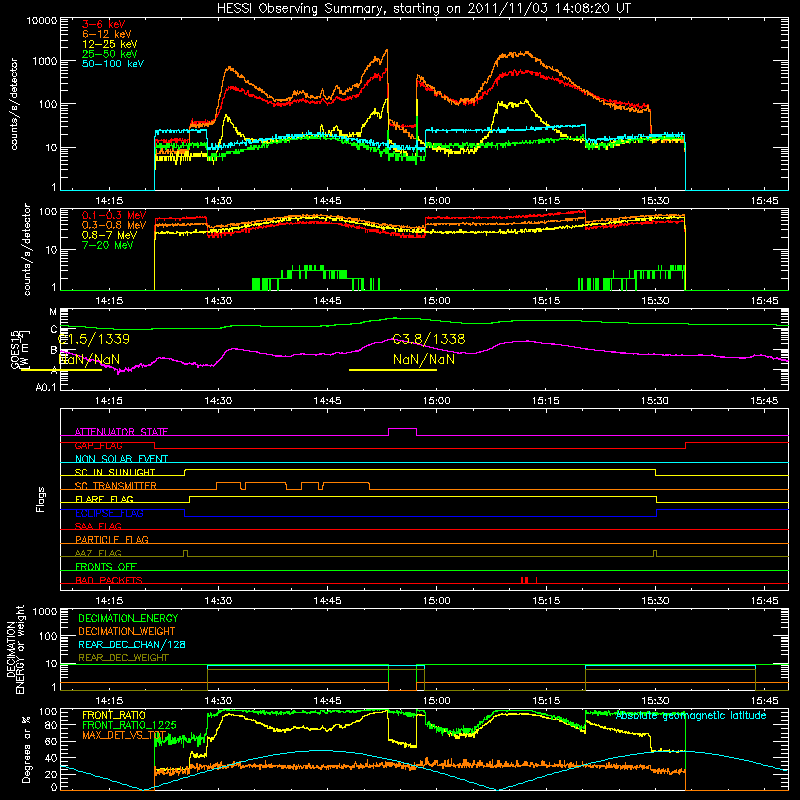Click the SC_TRANSMITTER flag label
The image size is (800, 800).
point(116,486)
